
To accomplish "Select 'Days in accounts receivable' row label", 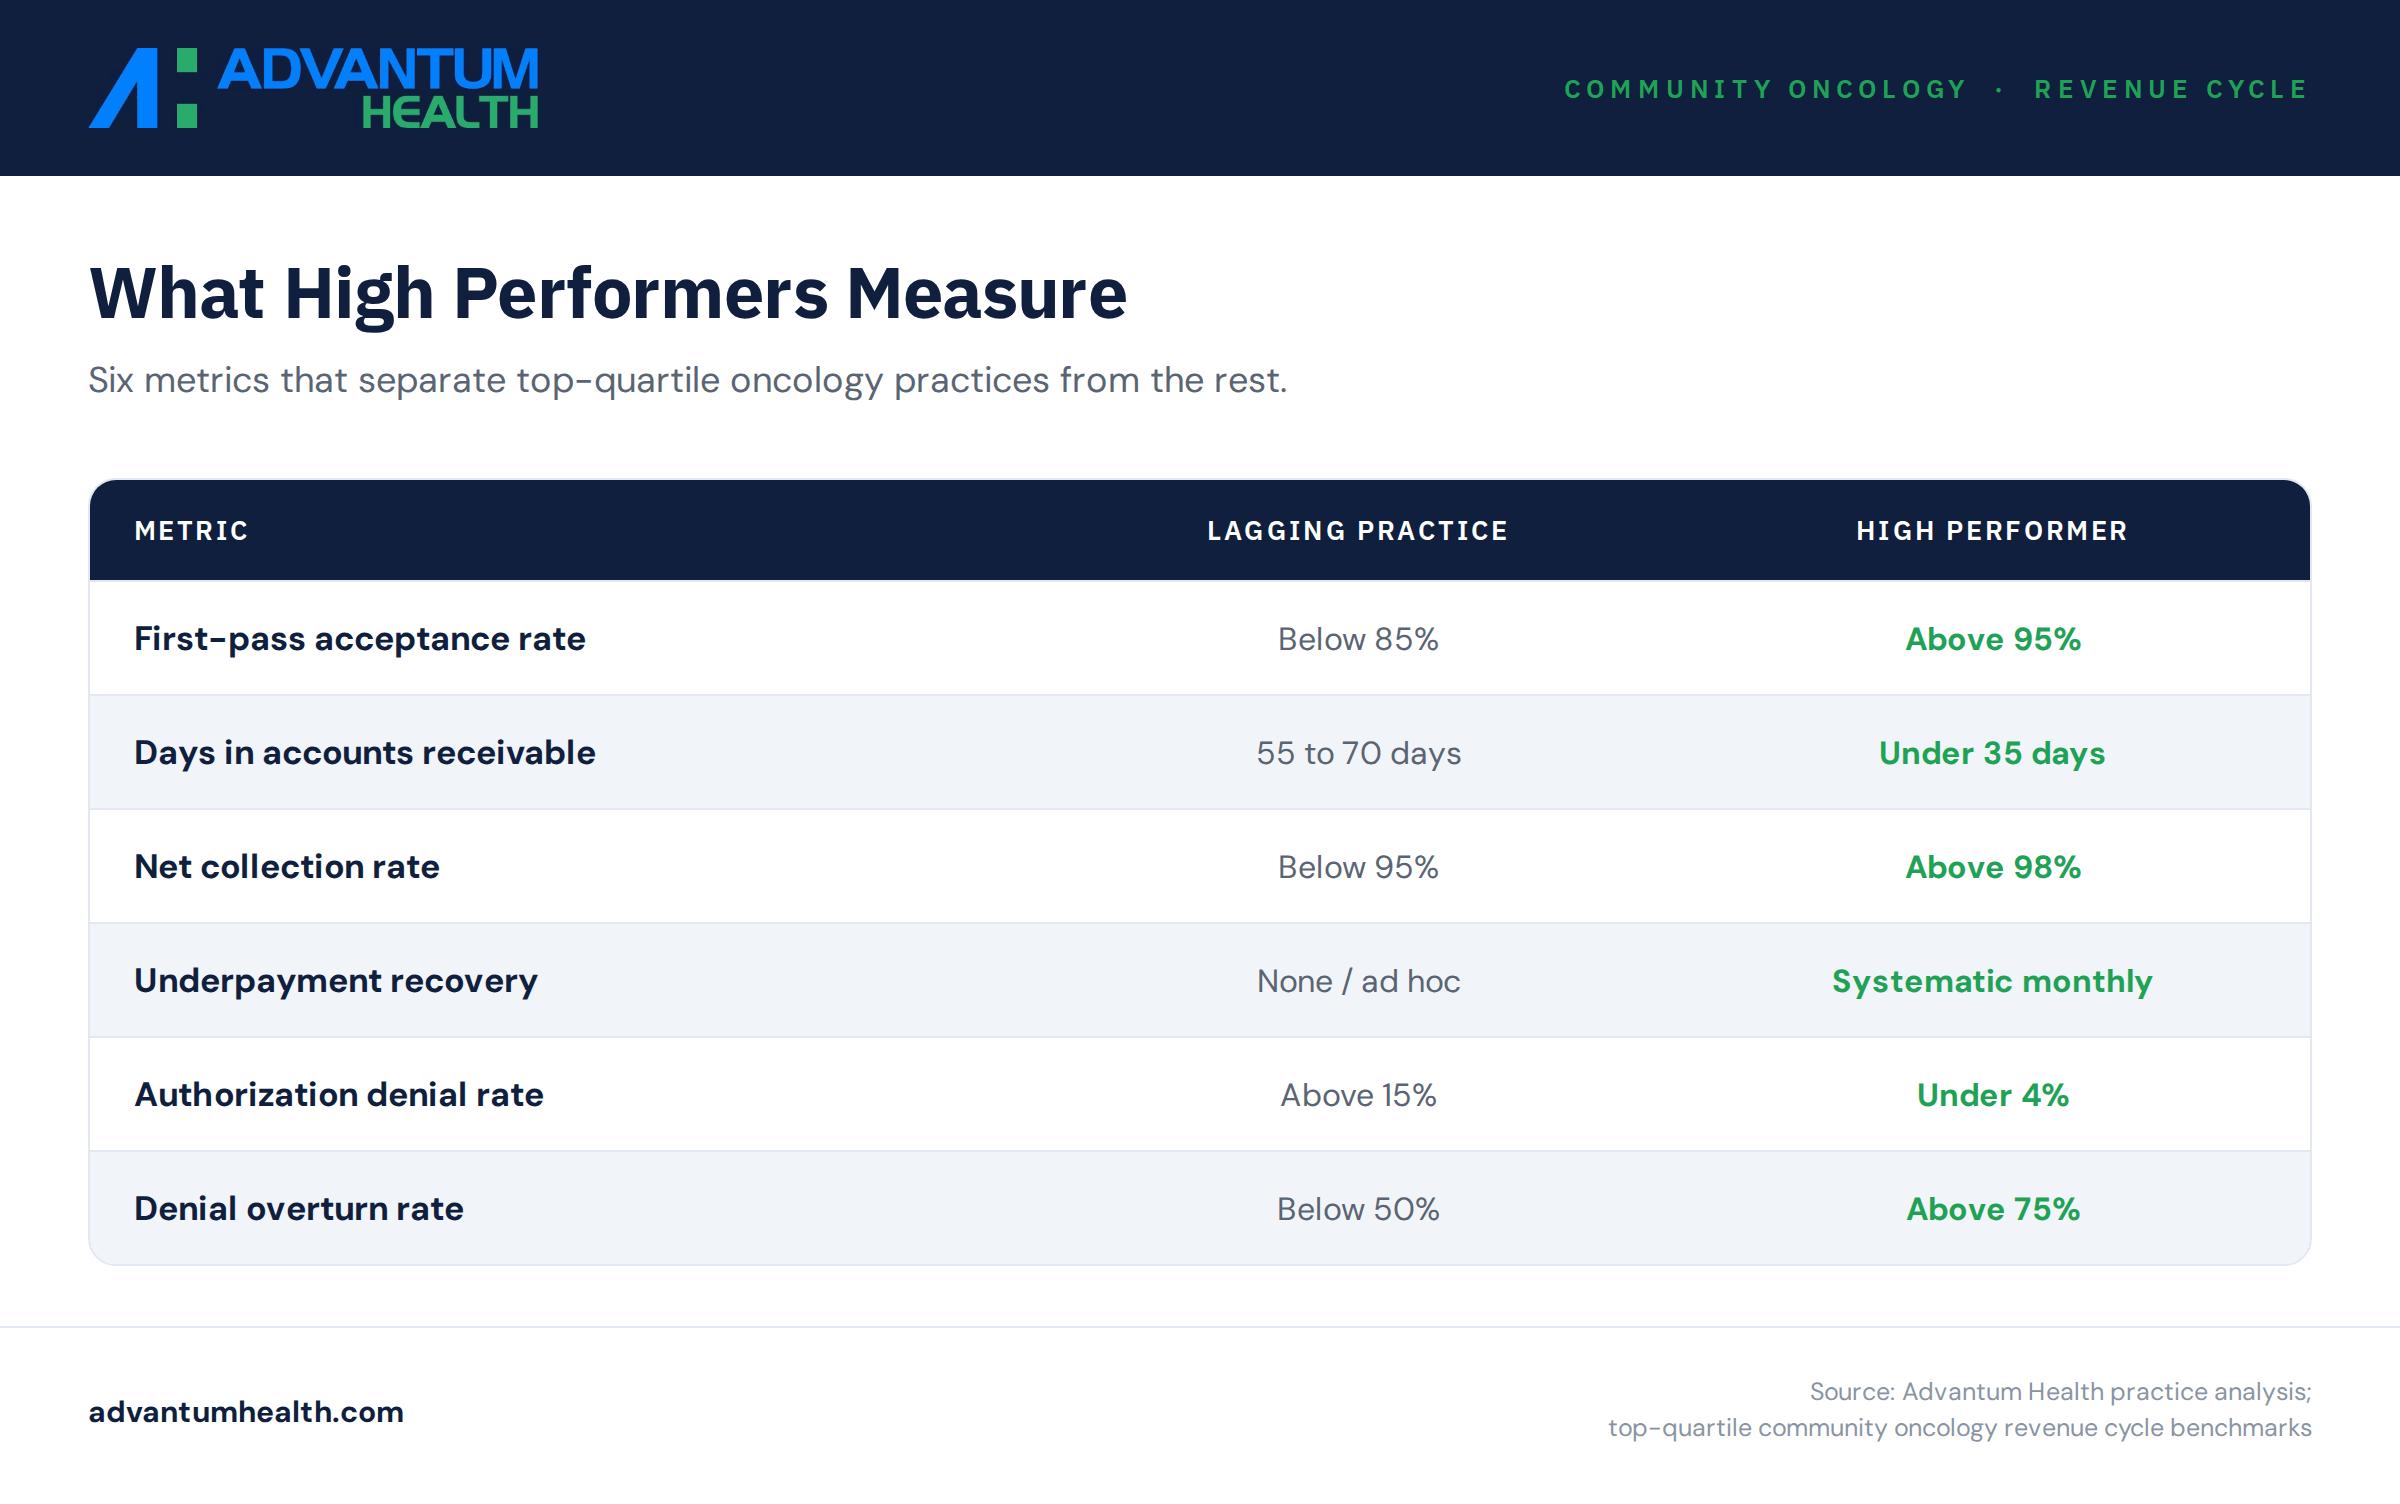I will (x=365, y=753).
